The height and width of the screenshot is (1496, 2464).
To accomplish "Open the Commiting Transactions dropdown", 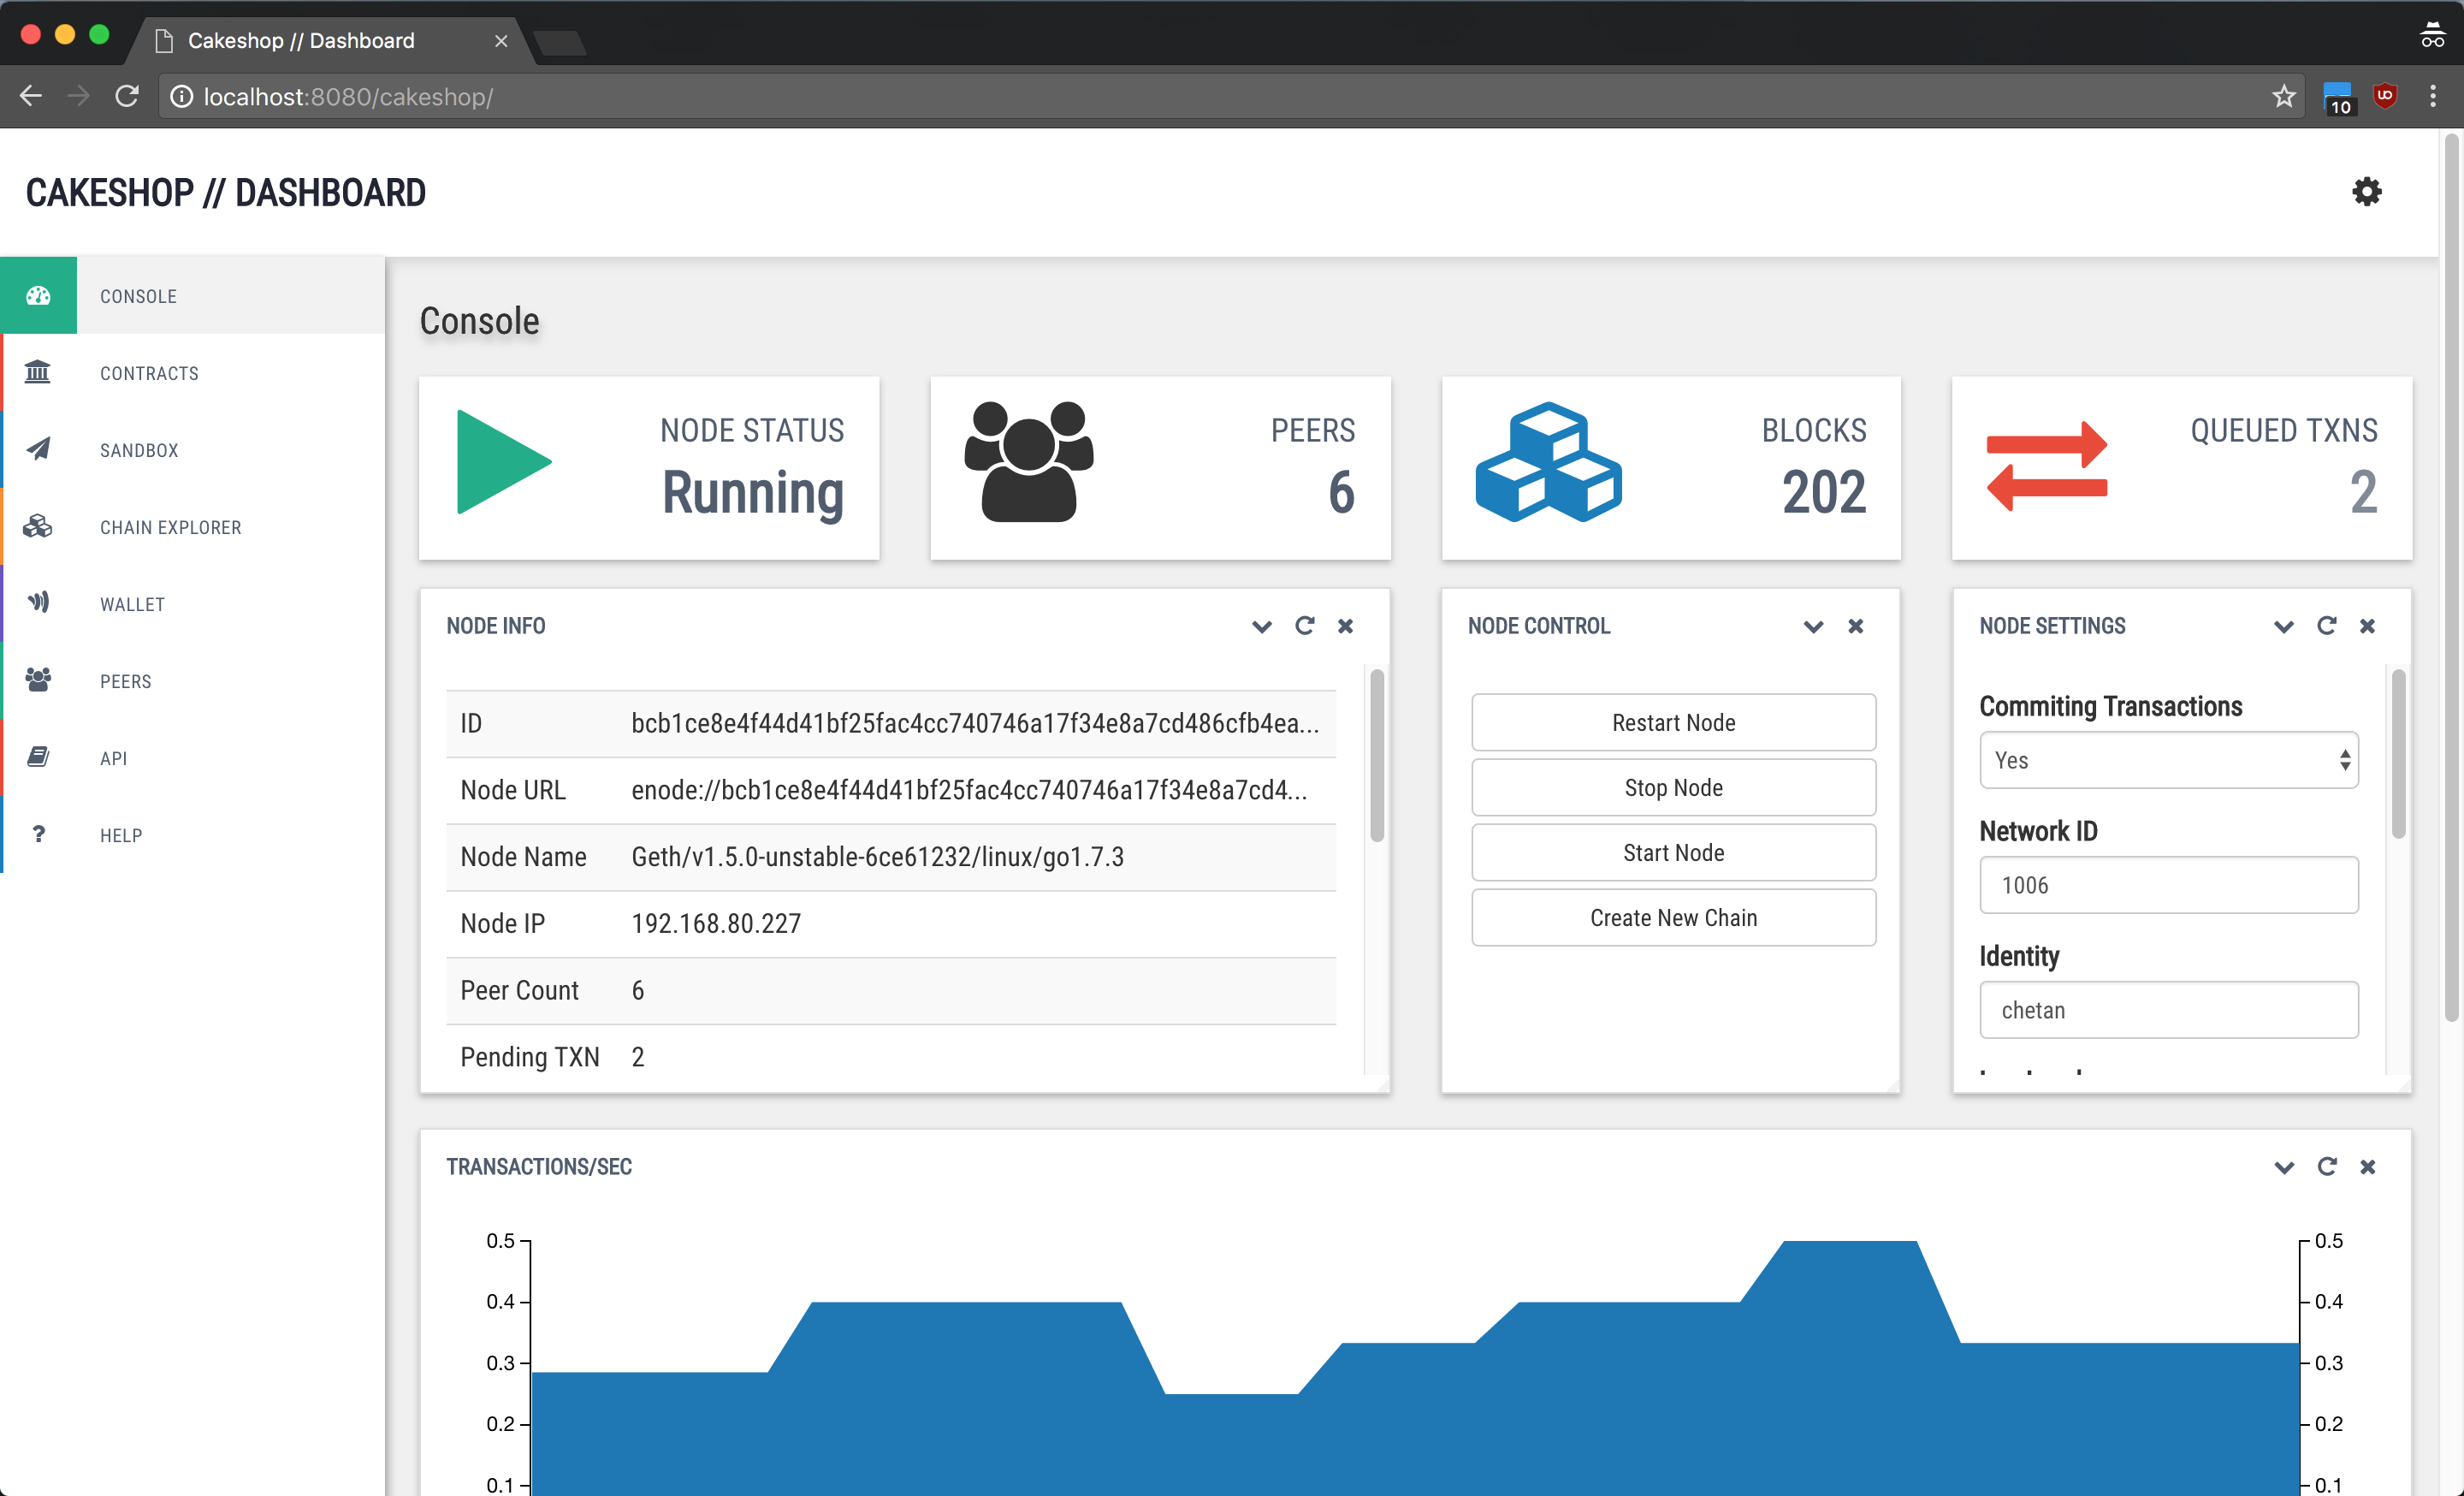I will pyautogui.click(x=2168, y=760).
